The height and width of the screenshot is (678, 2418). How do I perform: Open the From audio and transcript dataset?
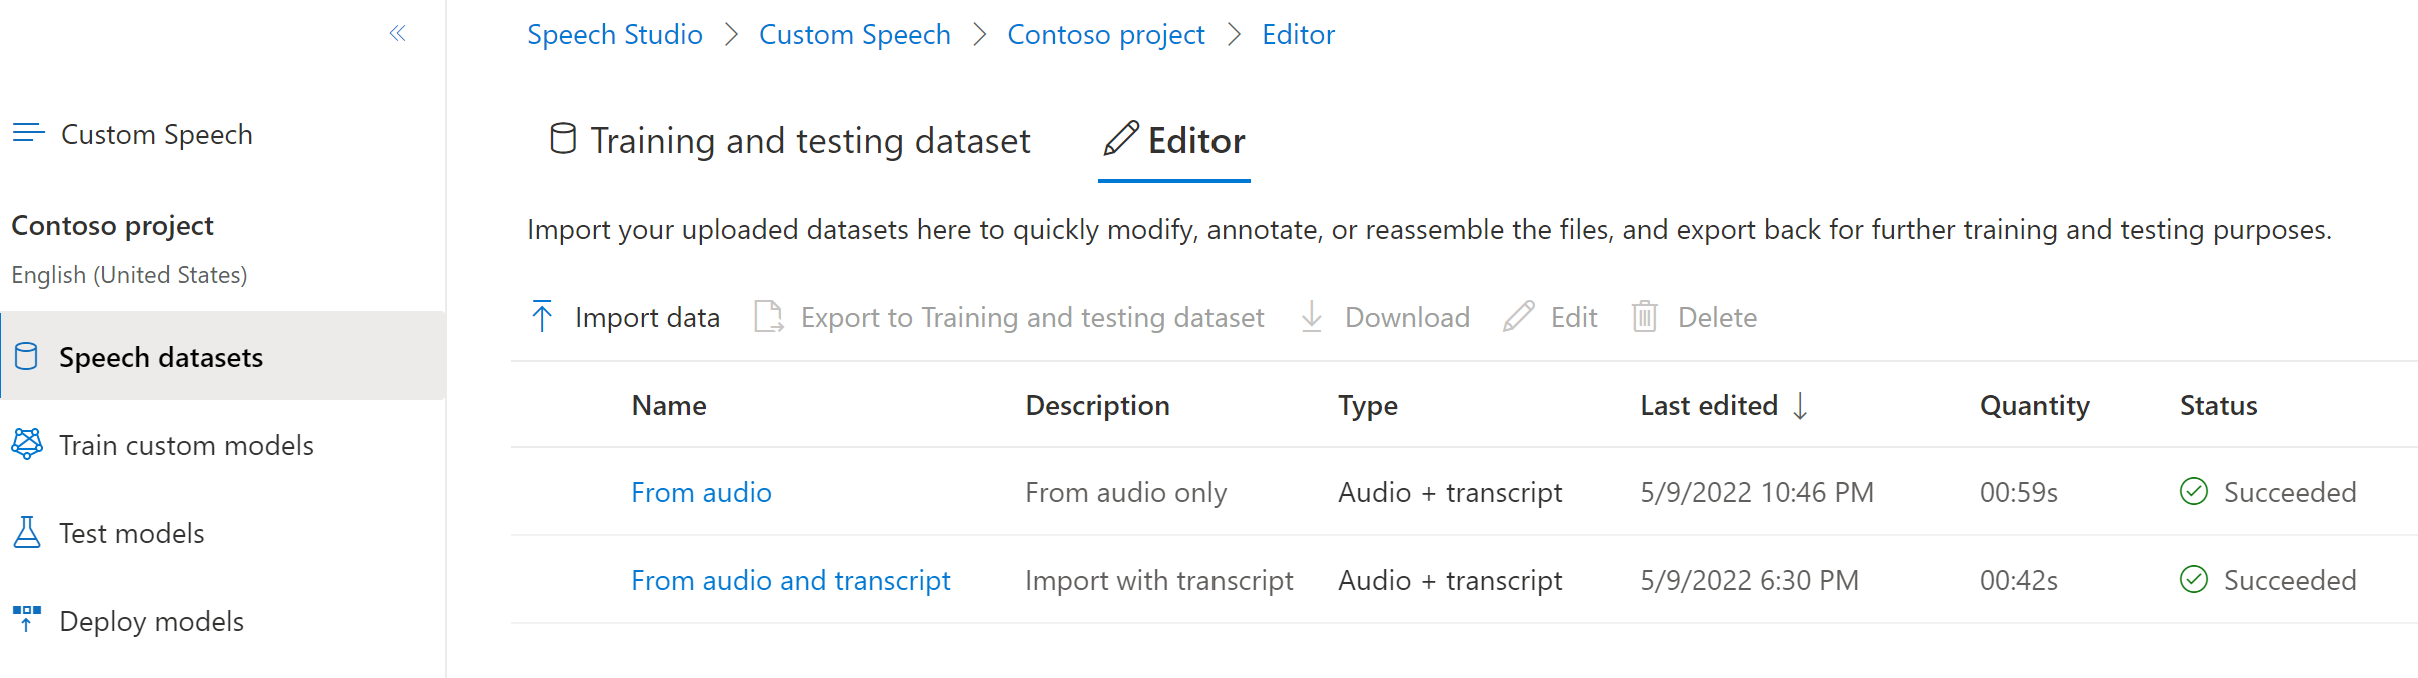(x=790, y=579)
